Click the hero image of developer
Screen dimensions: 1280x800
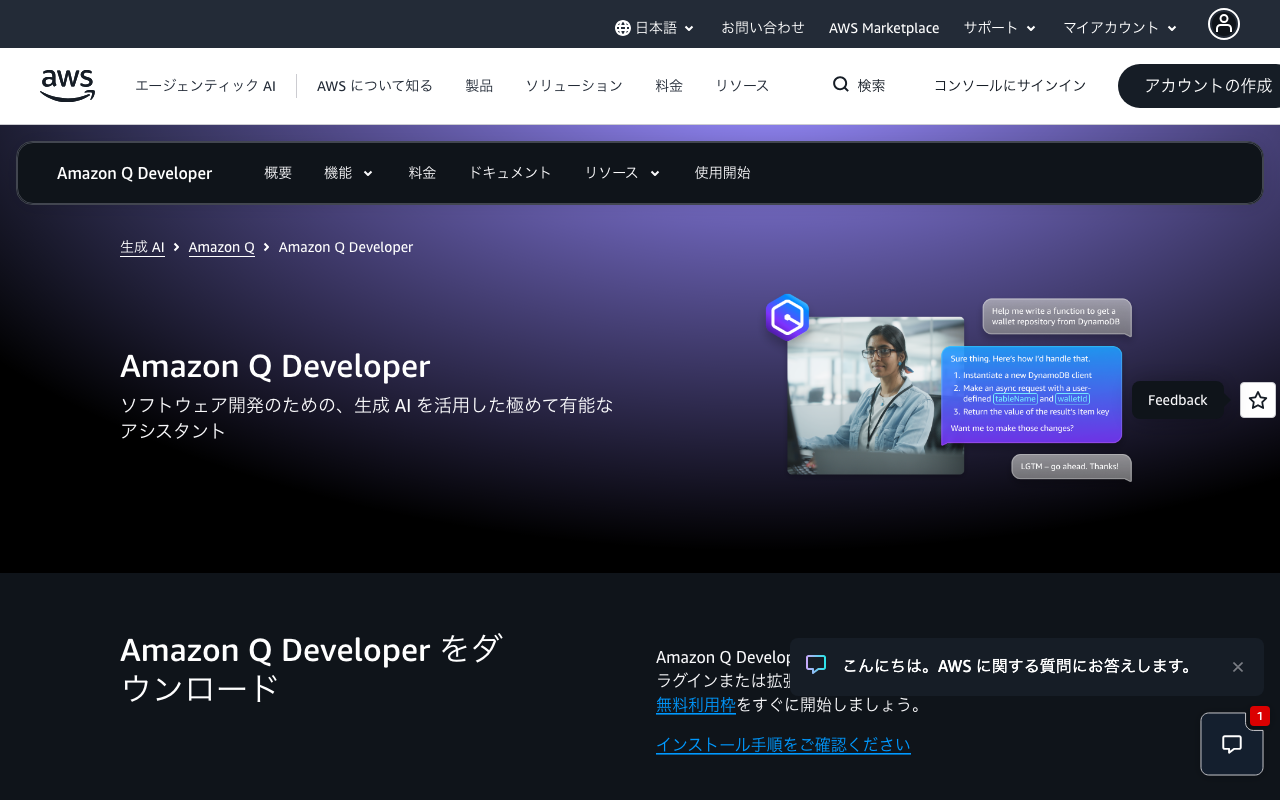(875, 395)
